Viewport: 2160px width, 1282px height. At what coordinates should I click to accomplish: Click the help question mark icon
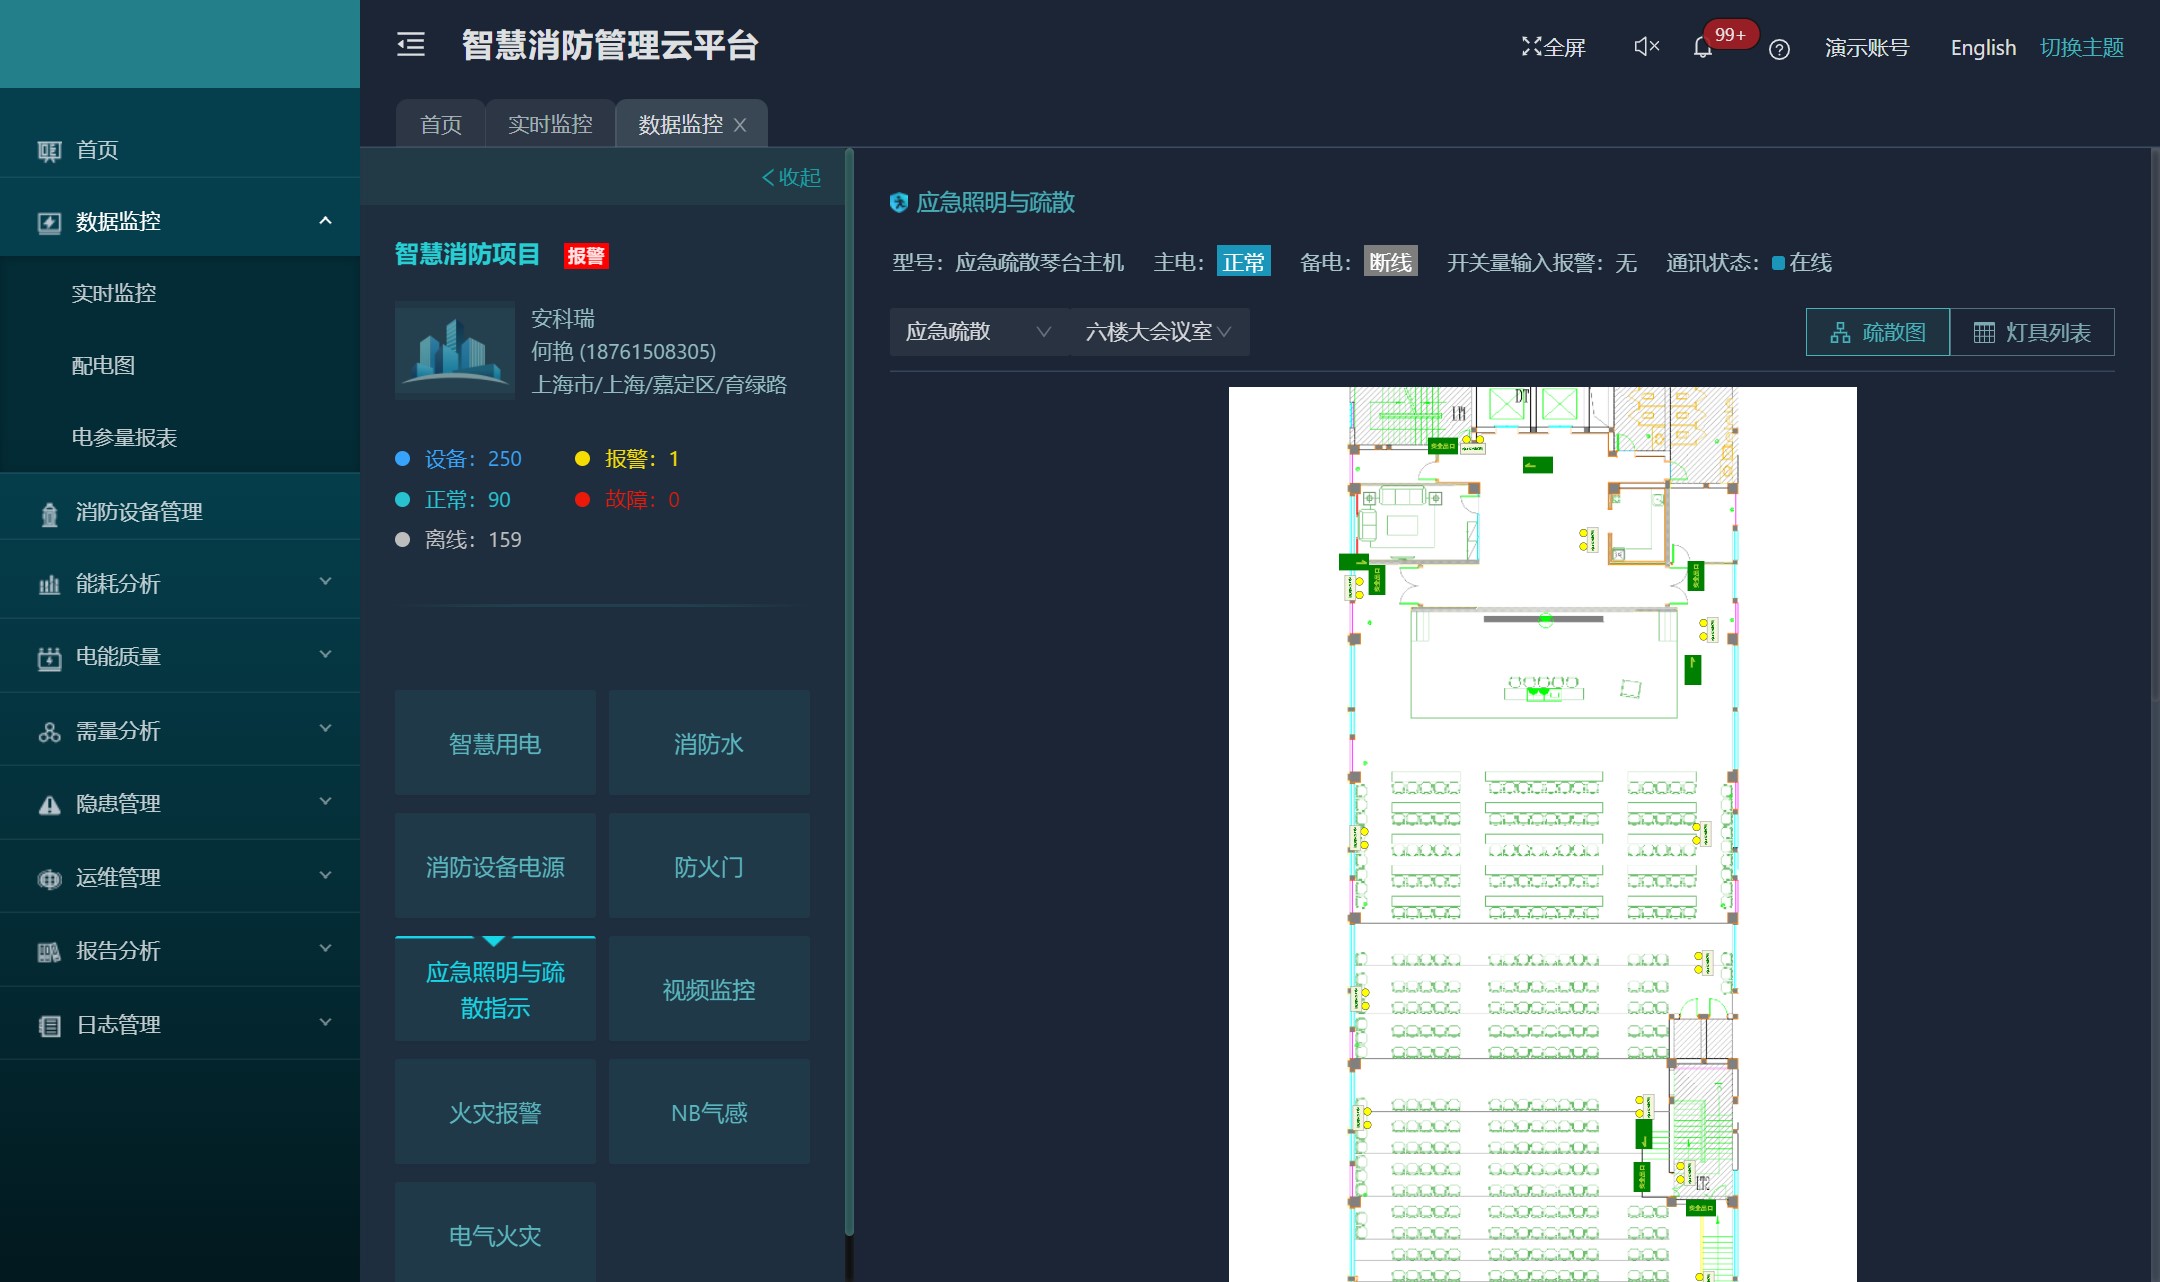(1779, 49)
